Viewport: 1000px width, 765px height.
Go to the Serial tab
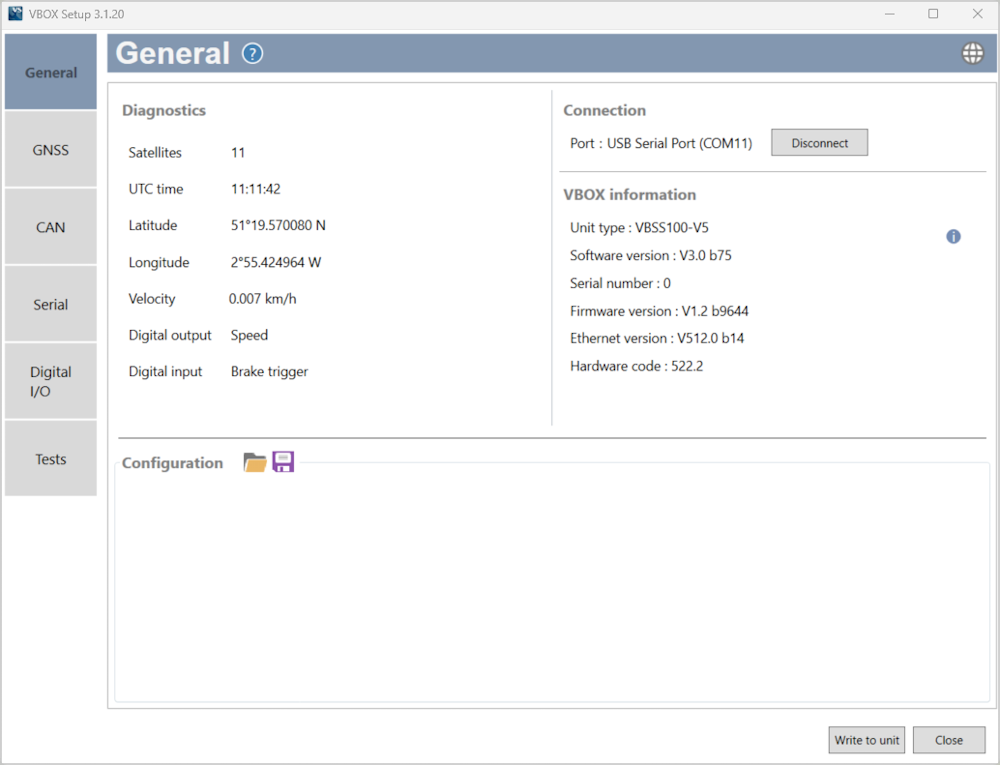pos(51,304)
